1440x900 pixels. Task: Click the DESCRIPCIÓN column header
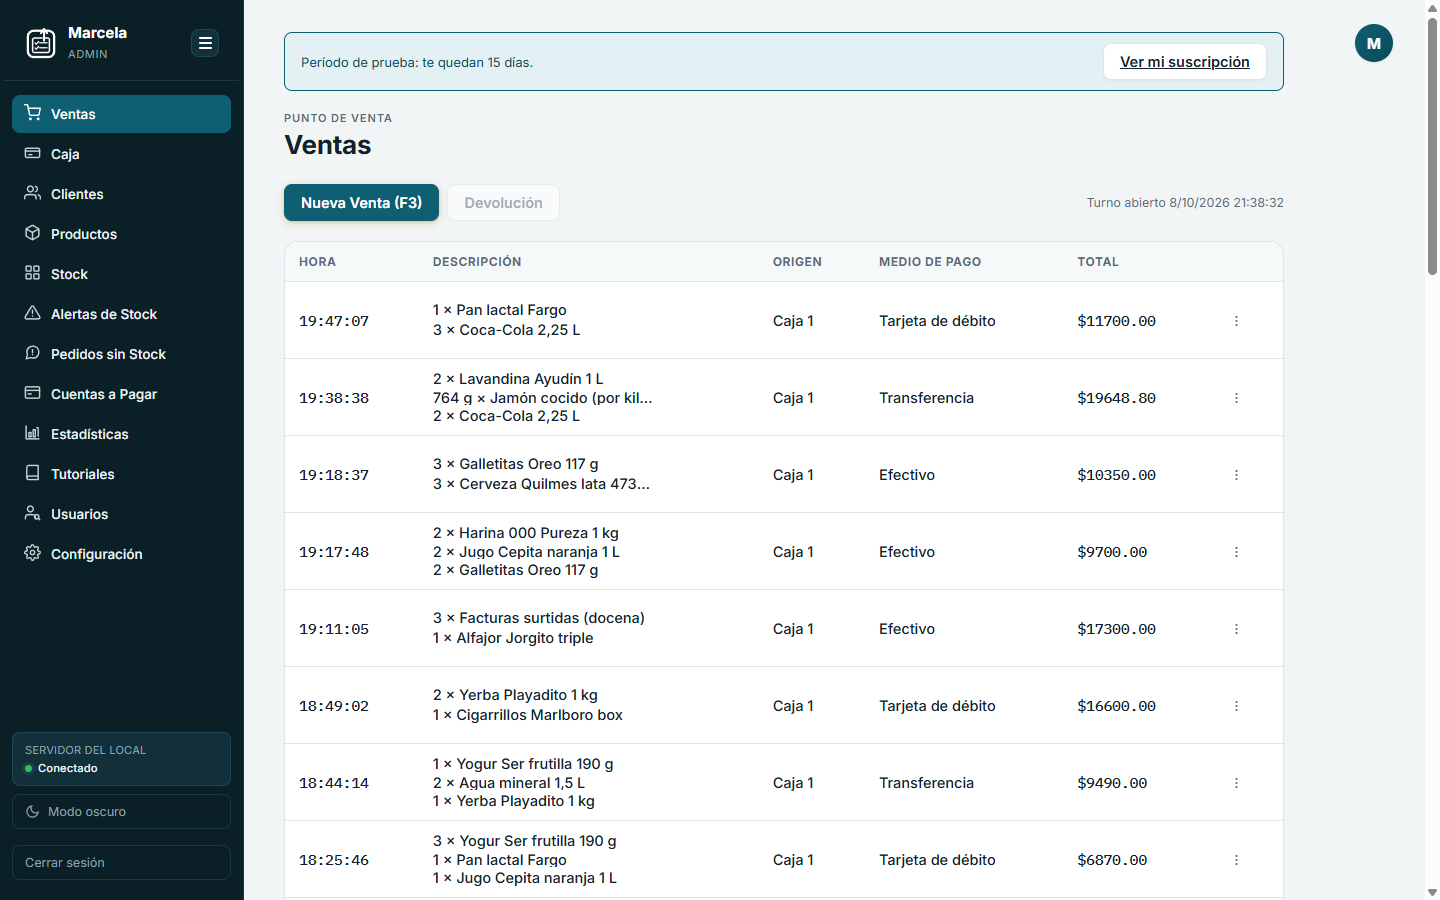point(477,262)
